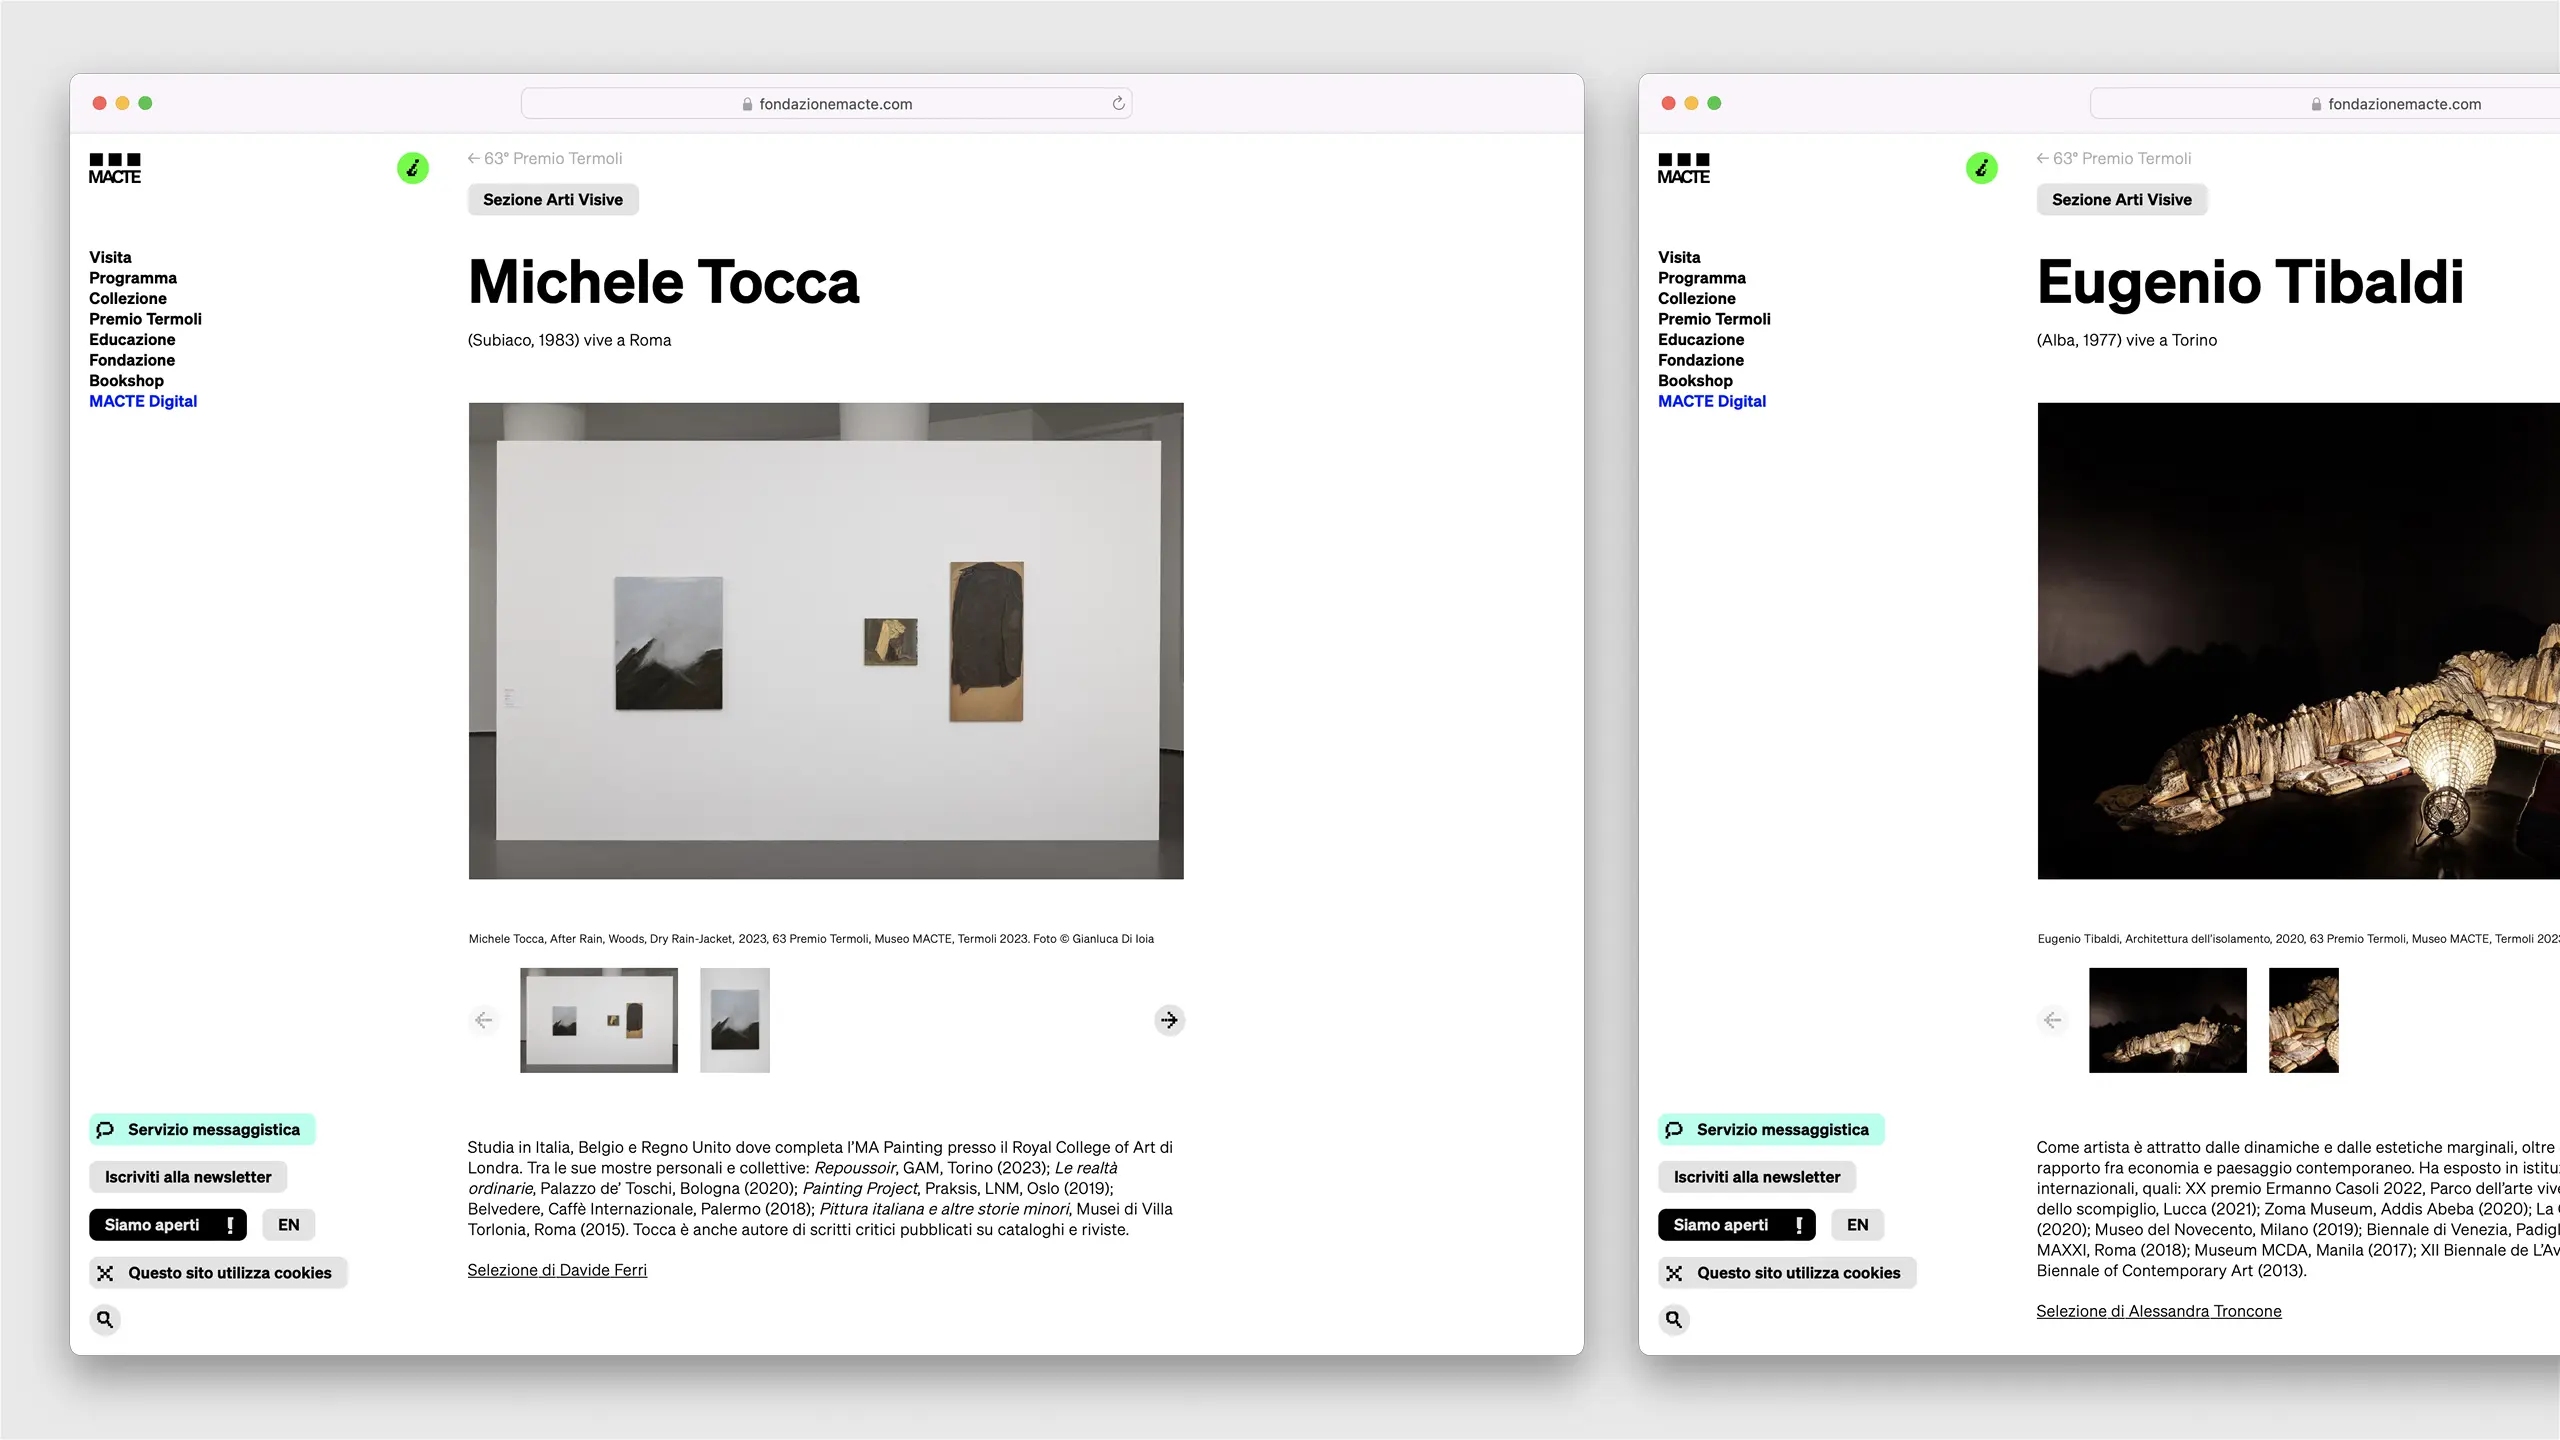The height and width of the screenshot is (1440, 2560).
Task: Open Premio Termoli menu in left sidebar
Action: coord(145,319)
